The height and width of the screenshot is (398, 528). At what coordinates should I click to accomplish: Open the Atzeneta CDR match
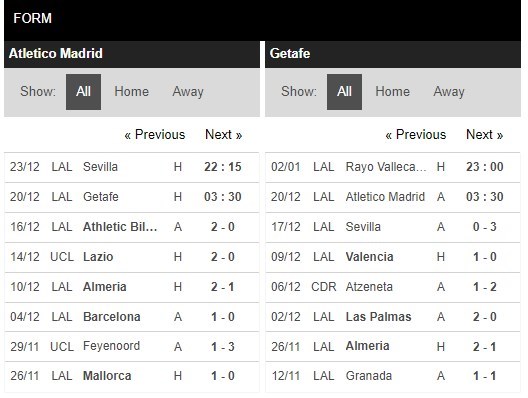(393, 287)
